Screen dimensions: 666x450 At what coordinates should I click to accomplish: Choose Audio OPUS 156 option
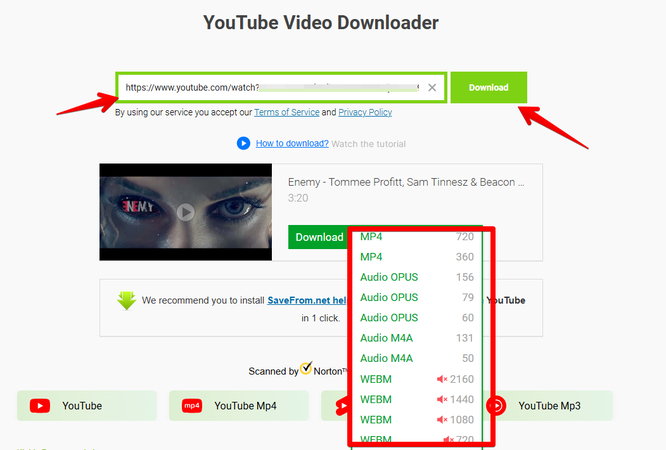click(x=417, y=277)
